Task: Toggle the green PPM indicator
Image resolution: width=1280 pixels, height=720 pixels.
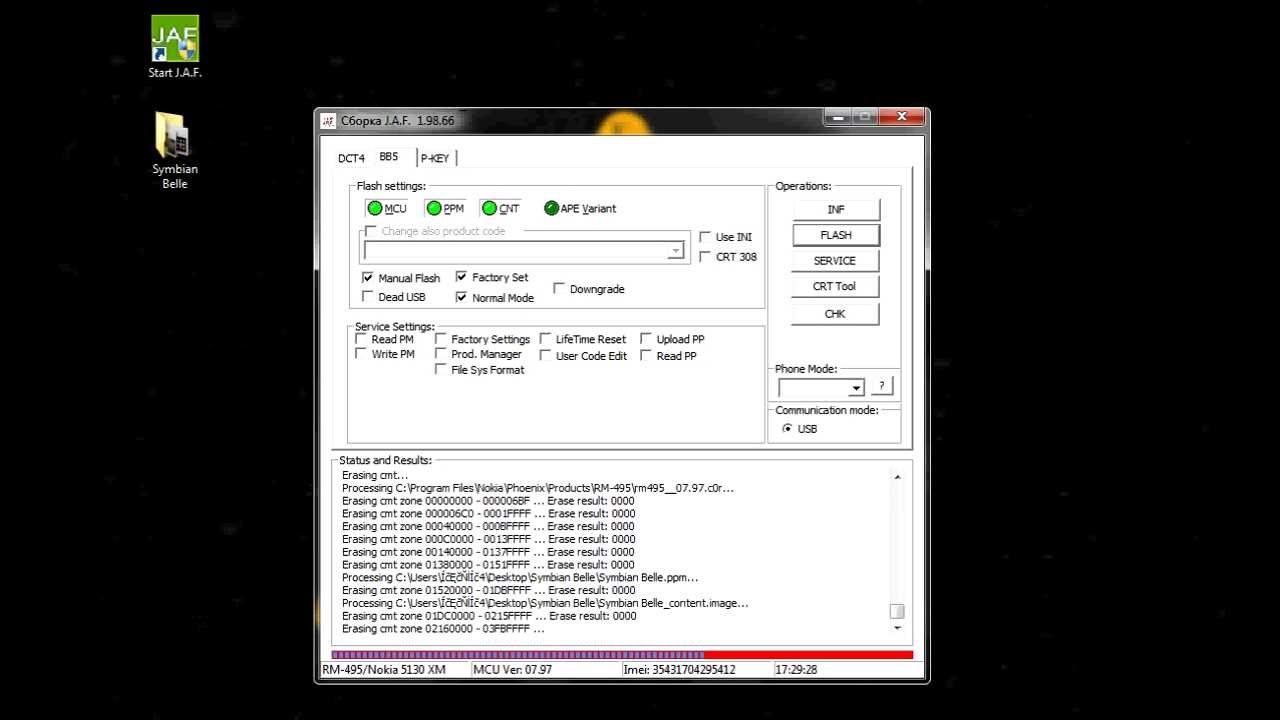Action: [434, 208]
